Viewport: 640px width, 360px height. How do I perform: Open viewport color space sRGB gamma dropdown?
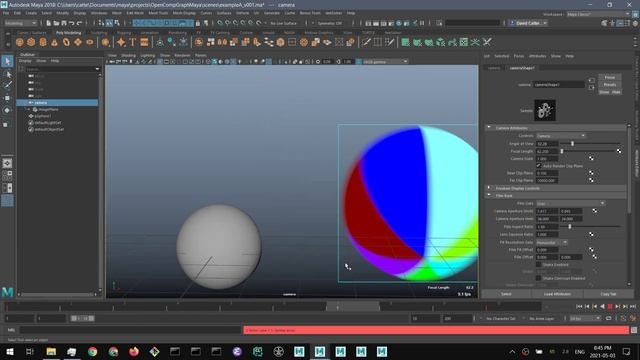[385, 62]
